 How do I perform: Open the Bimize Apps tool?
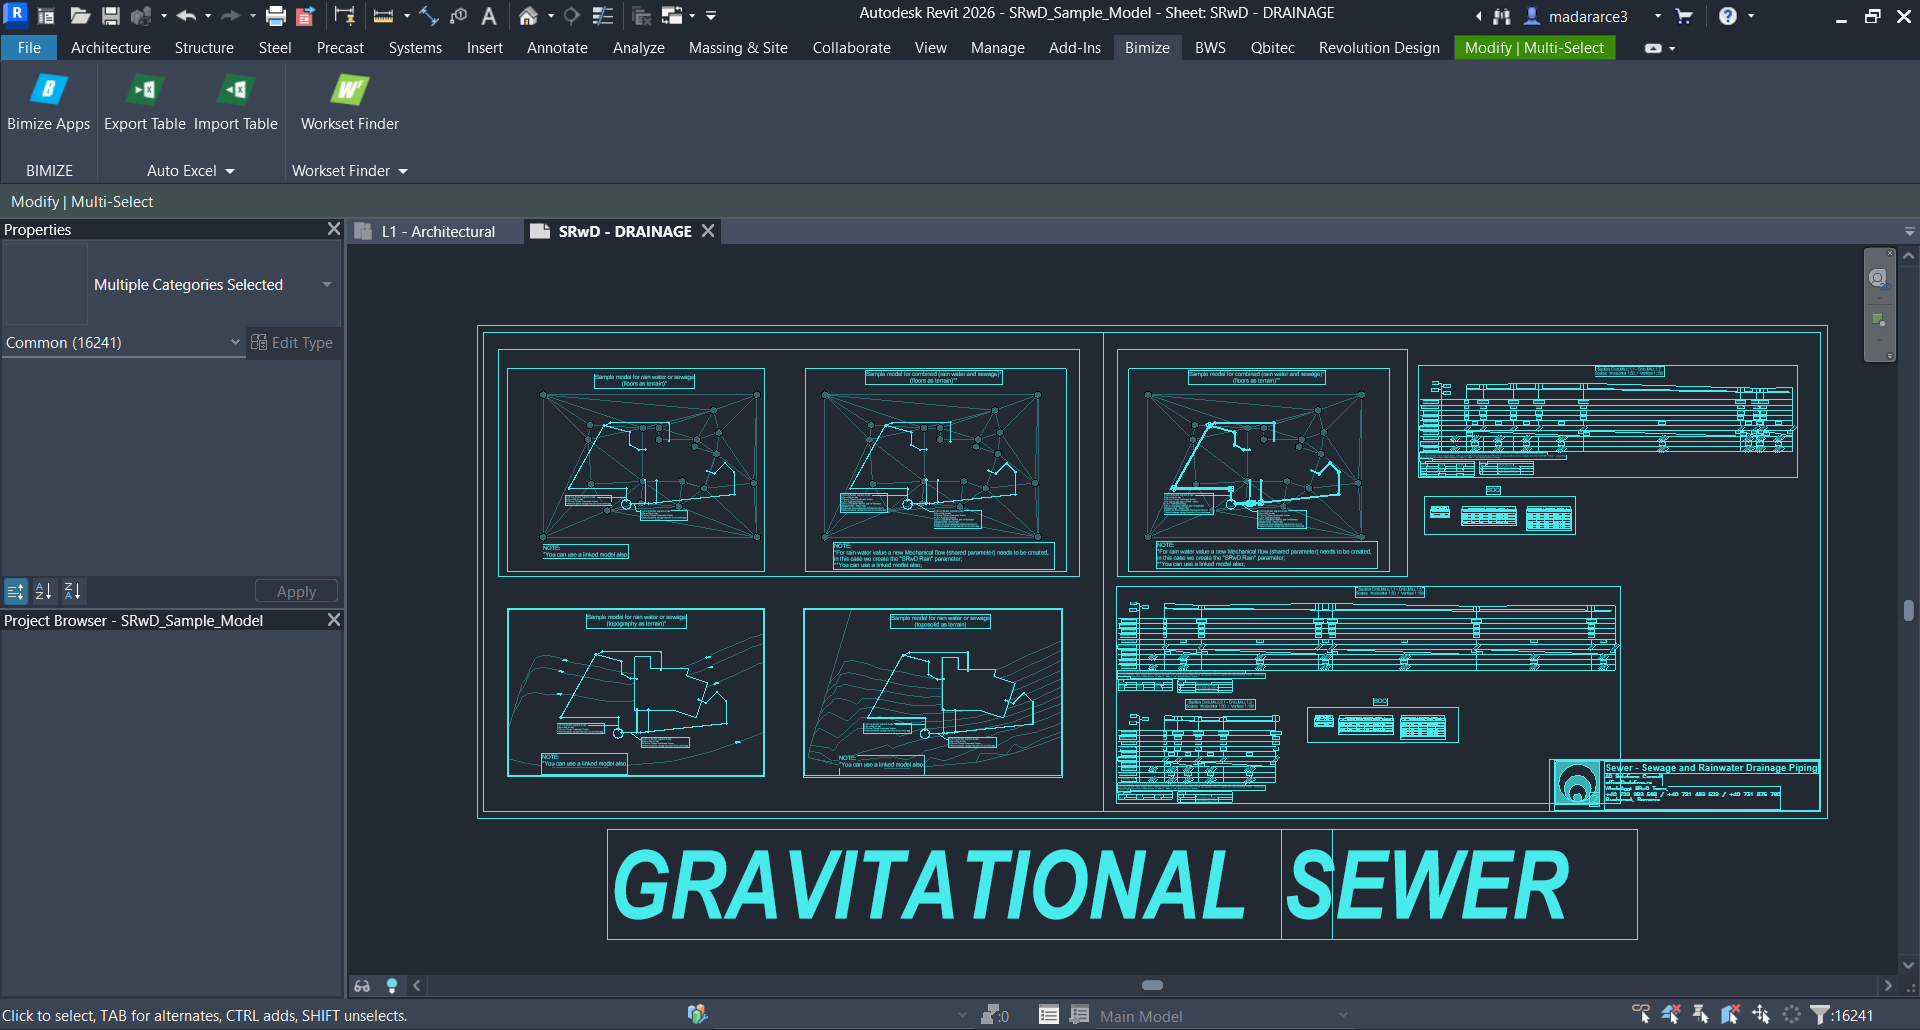tap(48, 102)
